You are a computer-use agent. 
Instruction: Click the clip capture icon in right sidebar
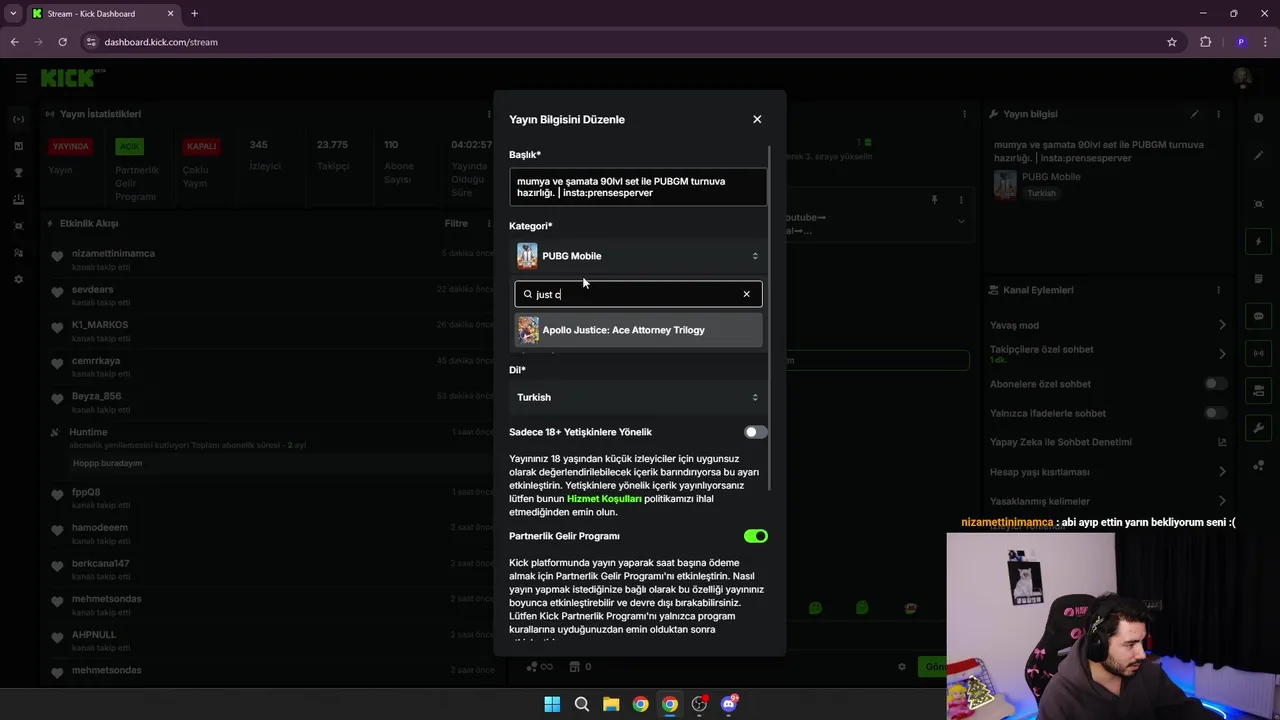point(1258,204)
